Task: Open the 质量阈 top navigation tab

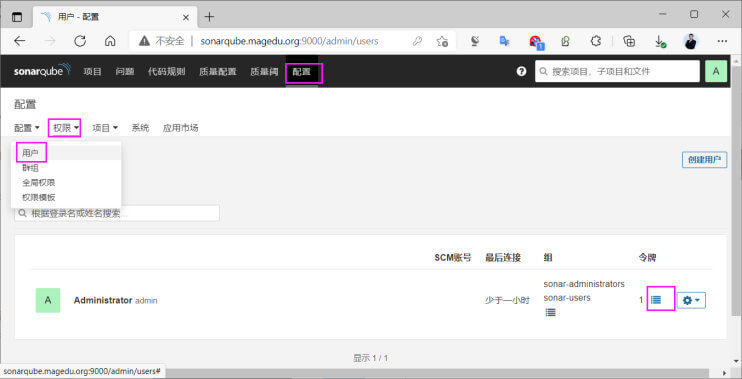Action: pyautogui.click(x=264, y=72)
